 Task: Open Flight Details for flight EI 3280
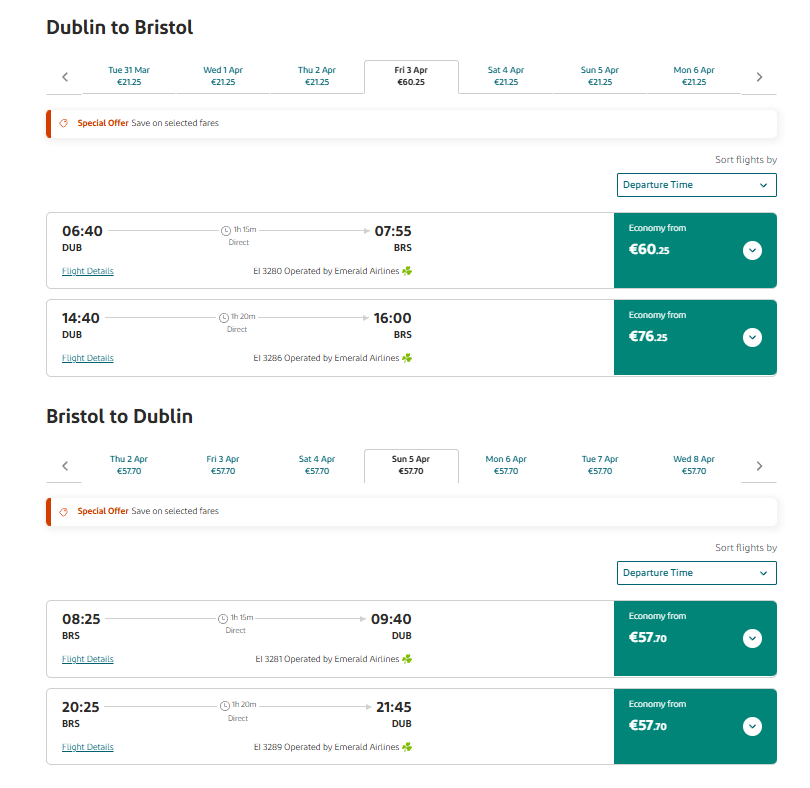click(x=88, y=271)
